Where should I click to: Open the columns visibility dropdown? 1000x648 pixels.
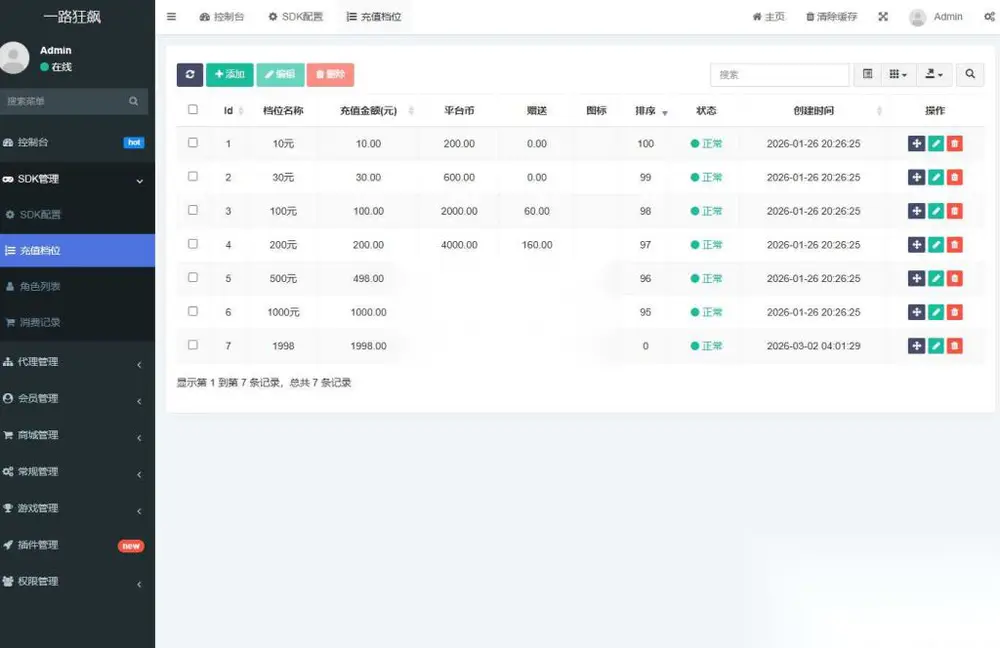[x=898, y=74]
